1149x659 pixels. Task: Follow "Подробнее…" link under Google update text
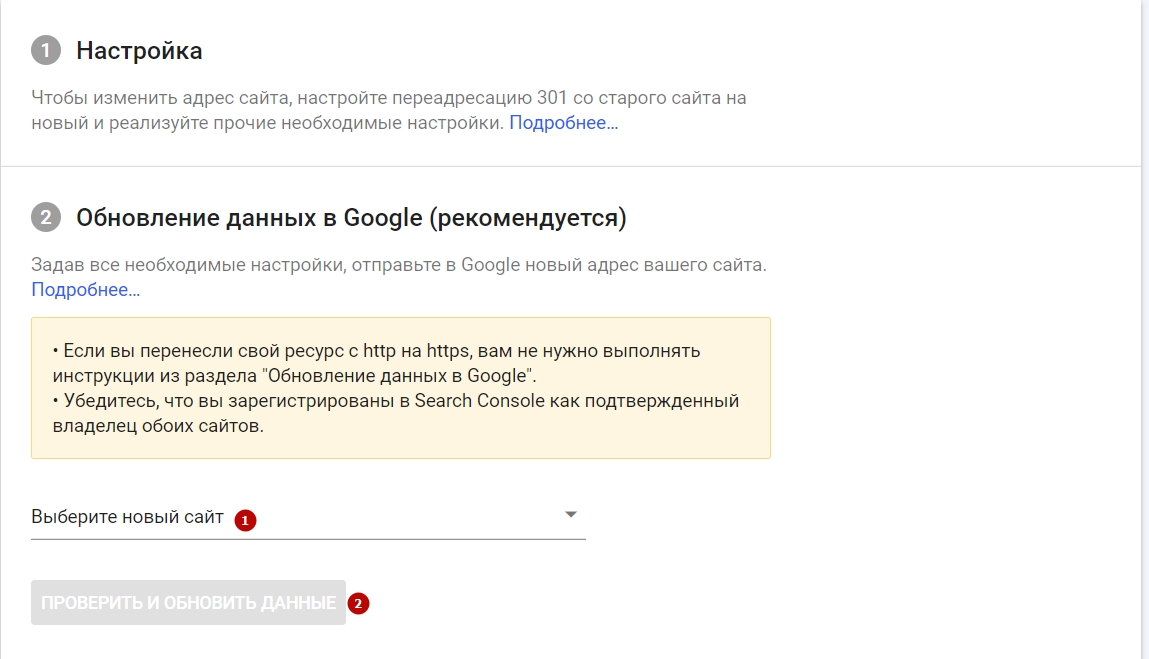(85, 290)
